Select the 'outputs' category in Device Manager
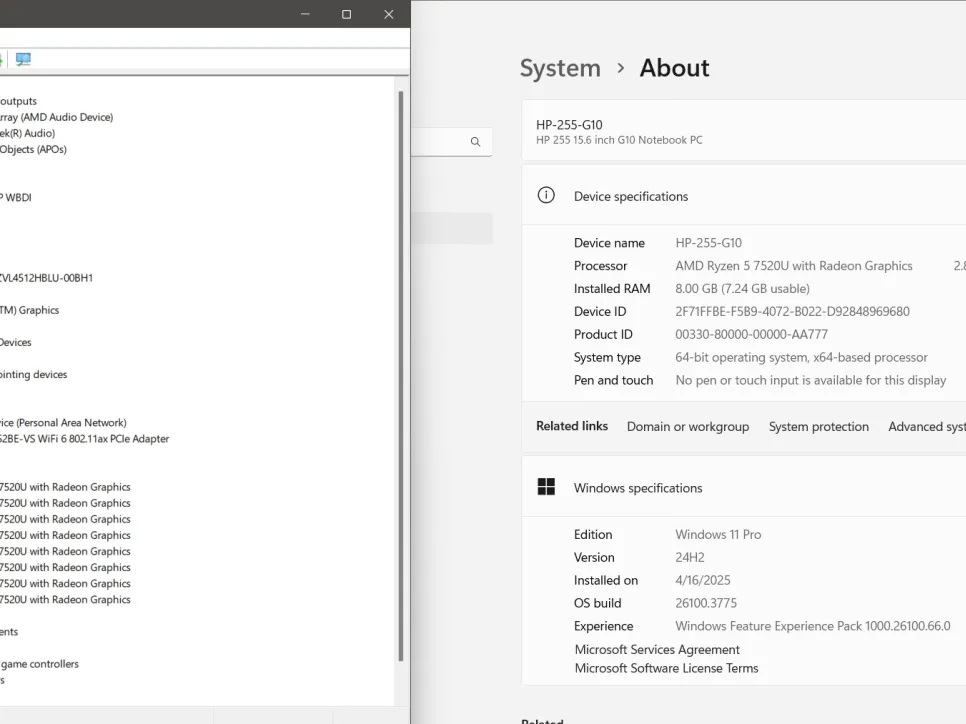The height and width of the screenshot is (724, 966). point(18,101)
